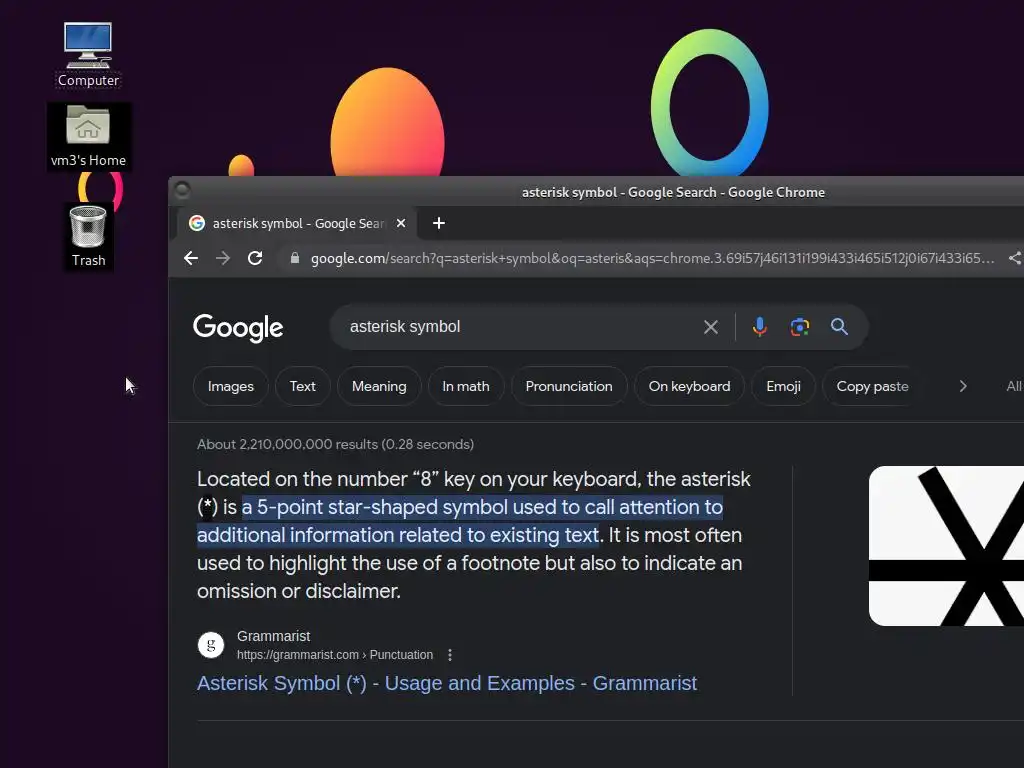The image size is (1024, 768).
Task: Select the Pronunciation filter chip
Action: [x=569, y=386]
